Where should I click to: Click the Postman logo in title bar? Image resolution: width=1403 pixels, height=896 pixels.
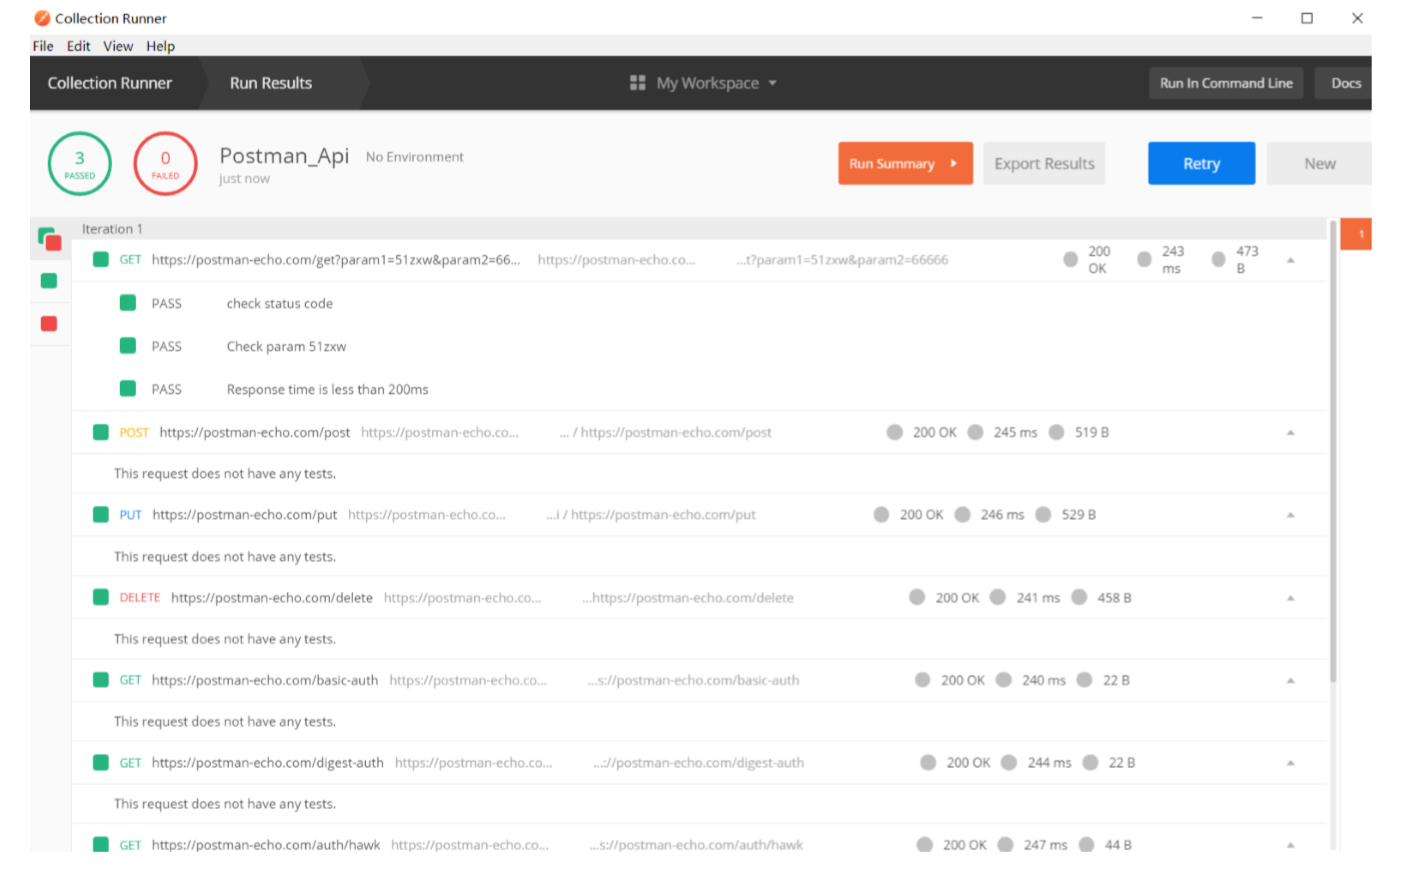pos(42,18)
